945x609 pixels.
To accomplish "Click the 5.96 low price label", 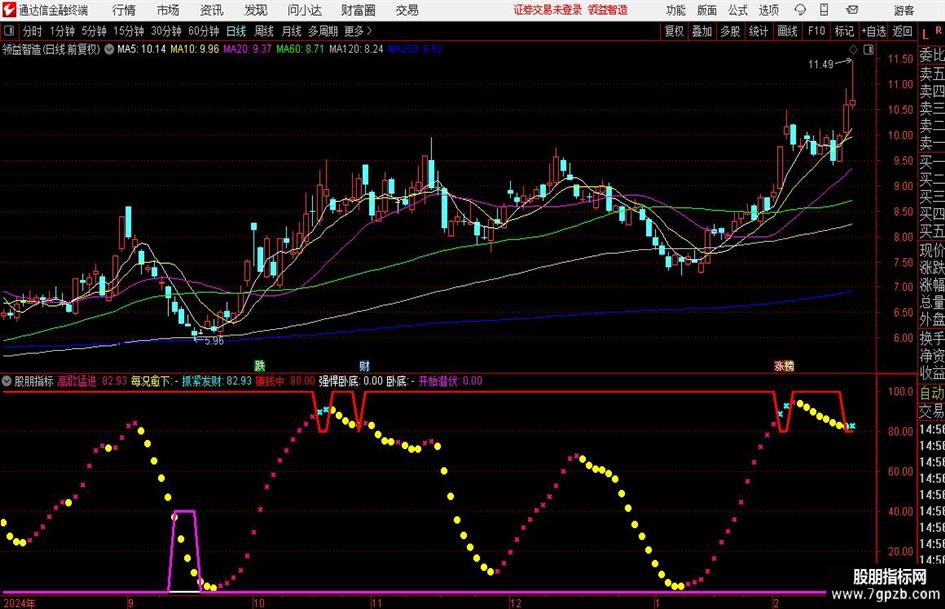I will 215,341.
